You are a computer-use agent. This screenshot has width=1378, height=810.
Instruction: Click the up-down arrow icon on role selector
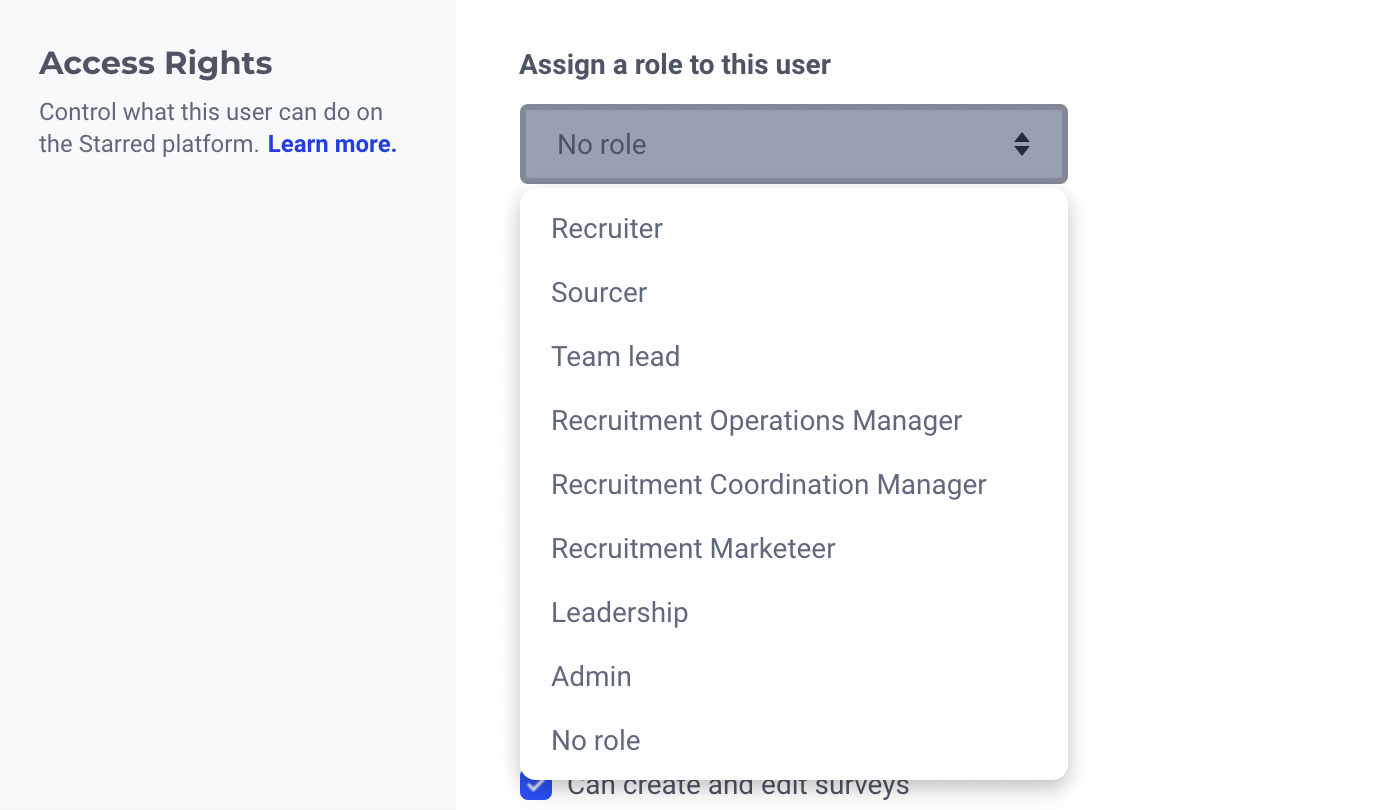[x=1021, y=144]
